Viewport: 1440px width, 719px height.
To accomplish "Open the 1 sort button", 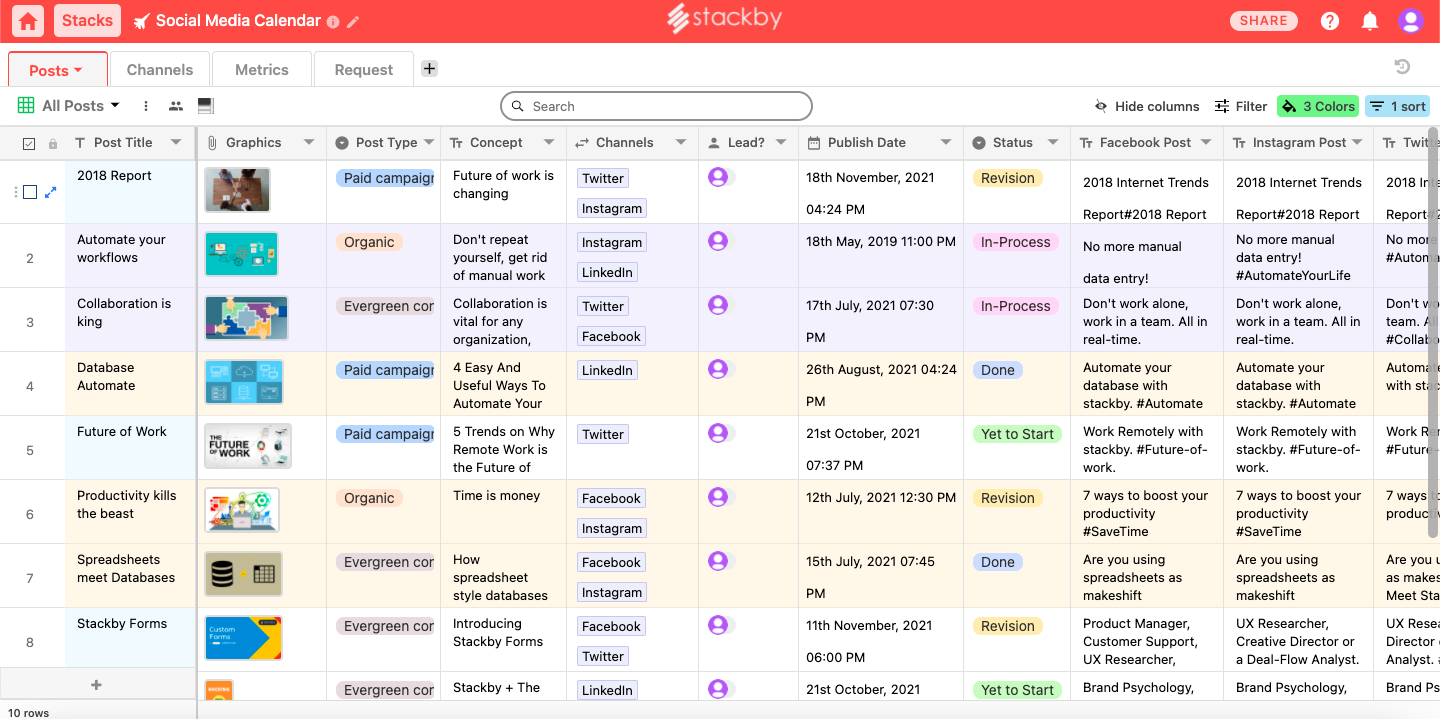I will click(x=1397, y=106).
